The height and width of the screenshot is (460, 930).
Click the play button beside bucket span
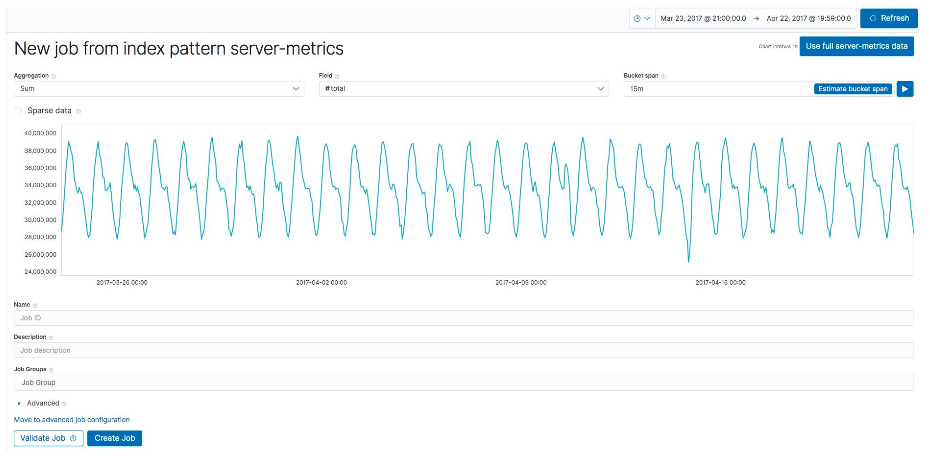click(905, 89)
